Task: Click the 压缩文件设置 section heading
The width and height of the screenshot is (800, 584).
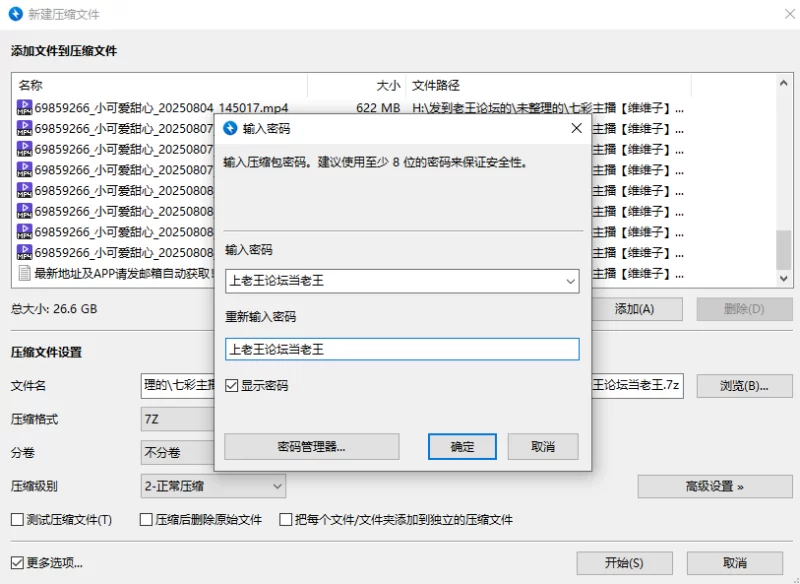Action: (x=46, y=352)
